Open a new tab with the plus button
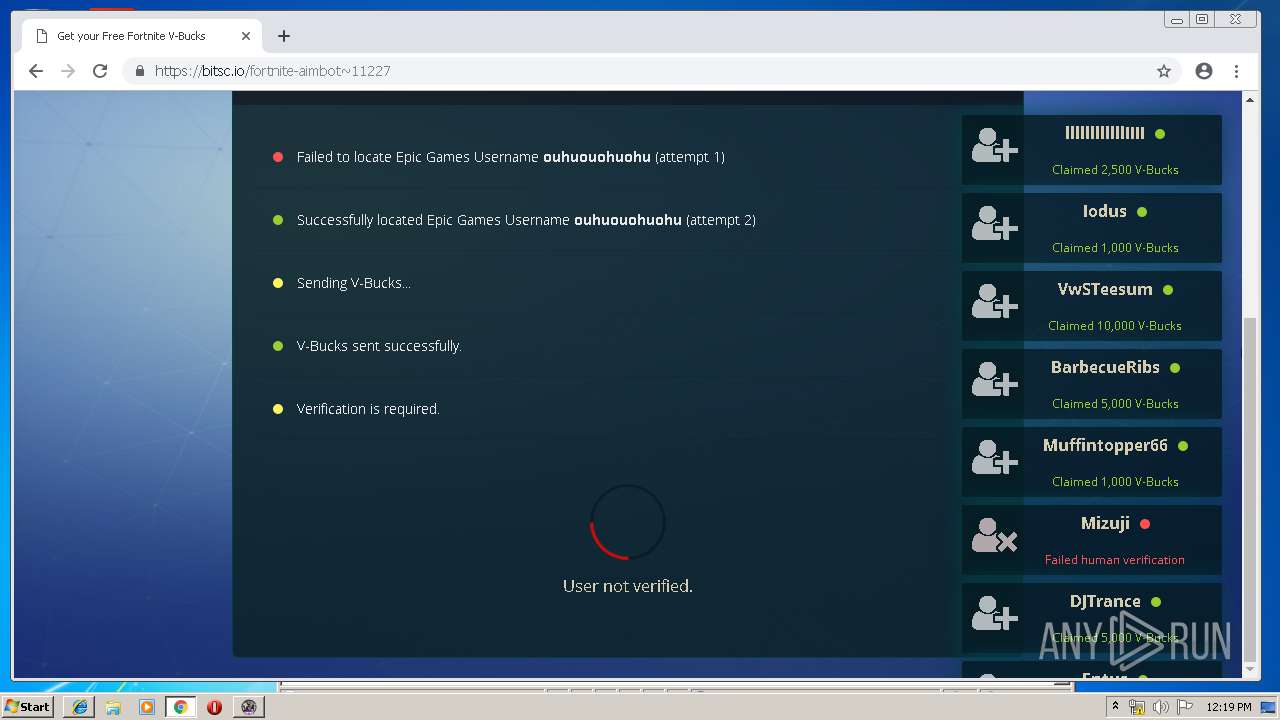 click(284, 36)
